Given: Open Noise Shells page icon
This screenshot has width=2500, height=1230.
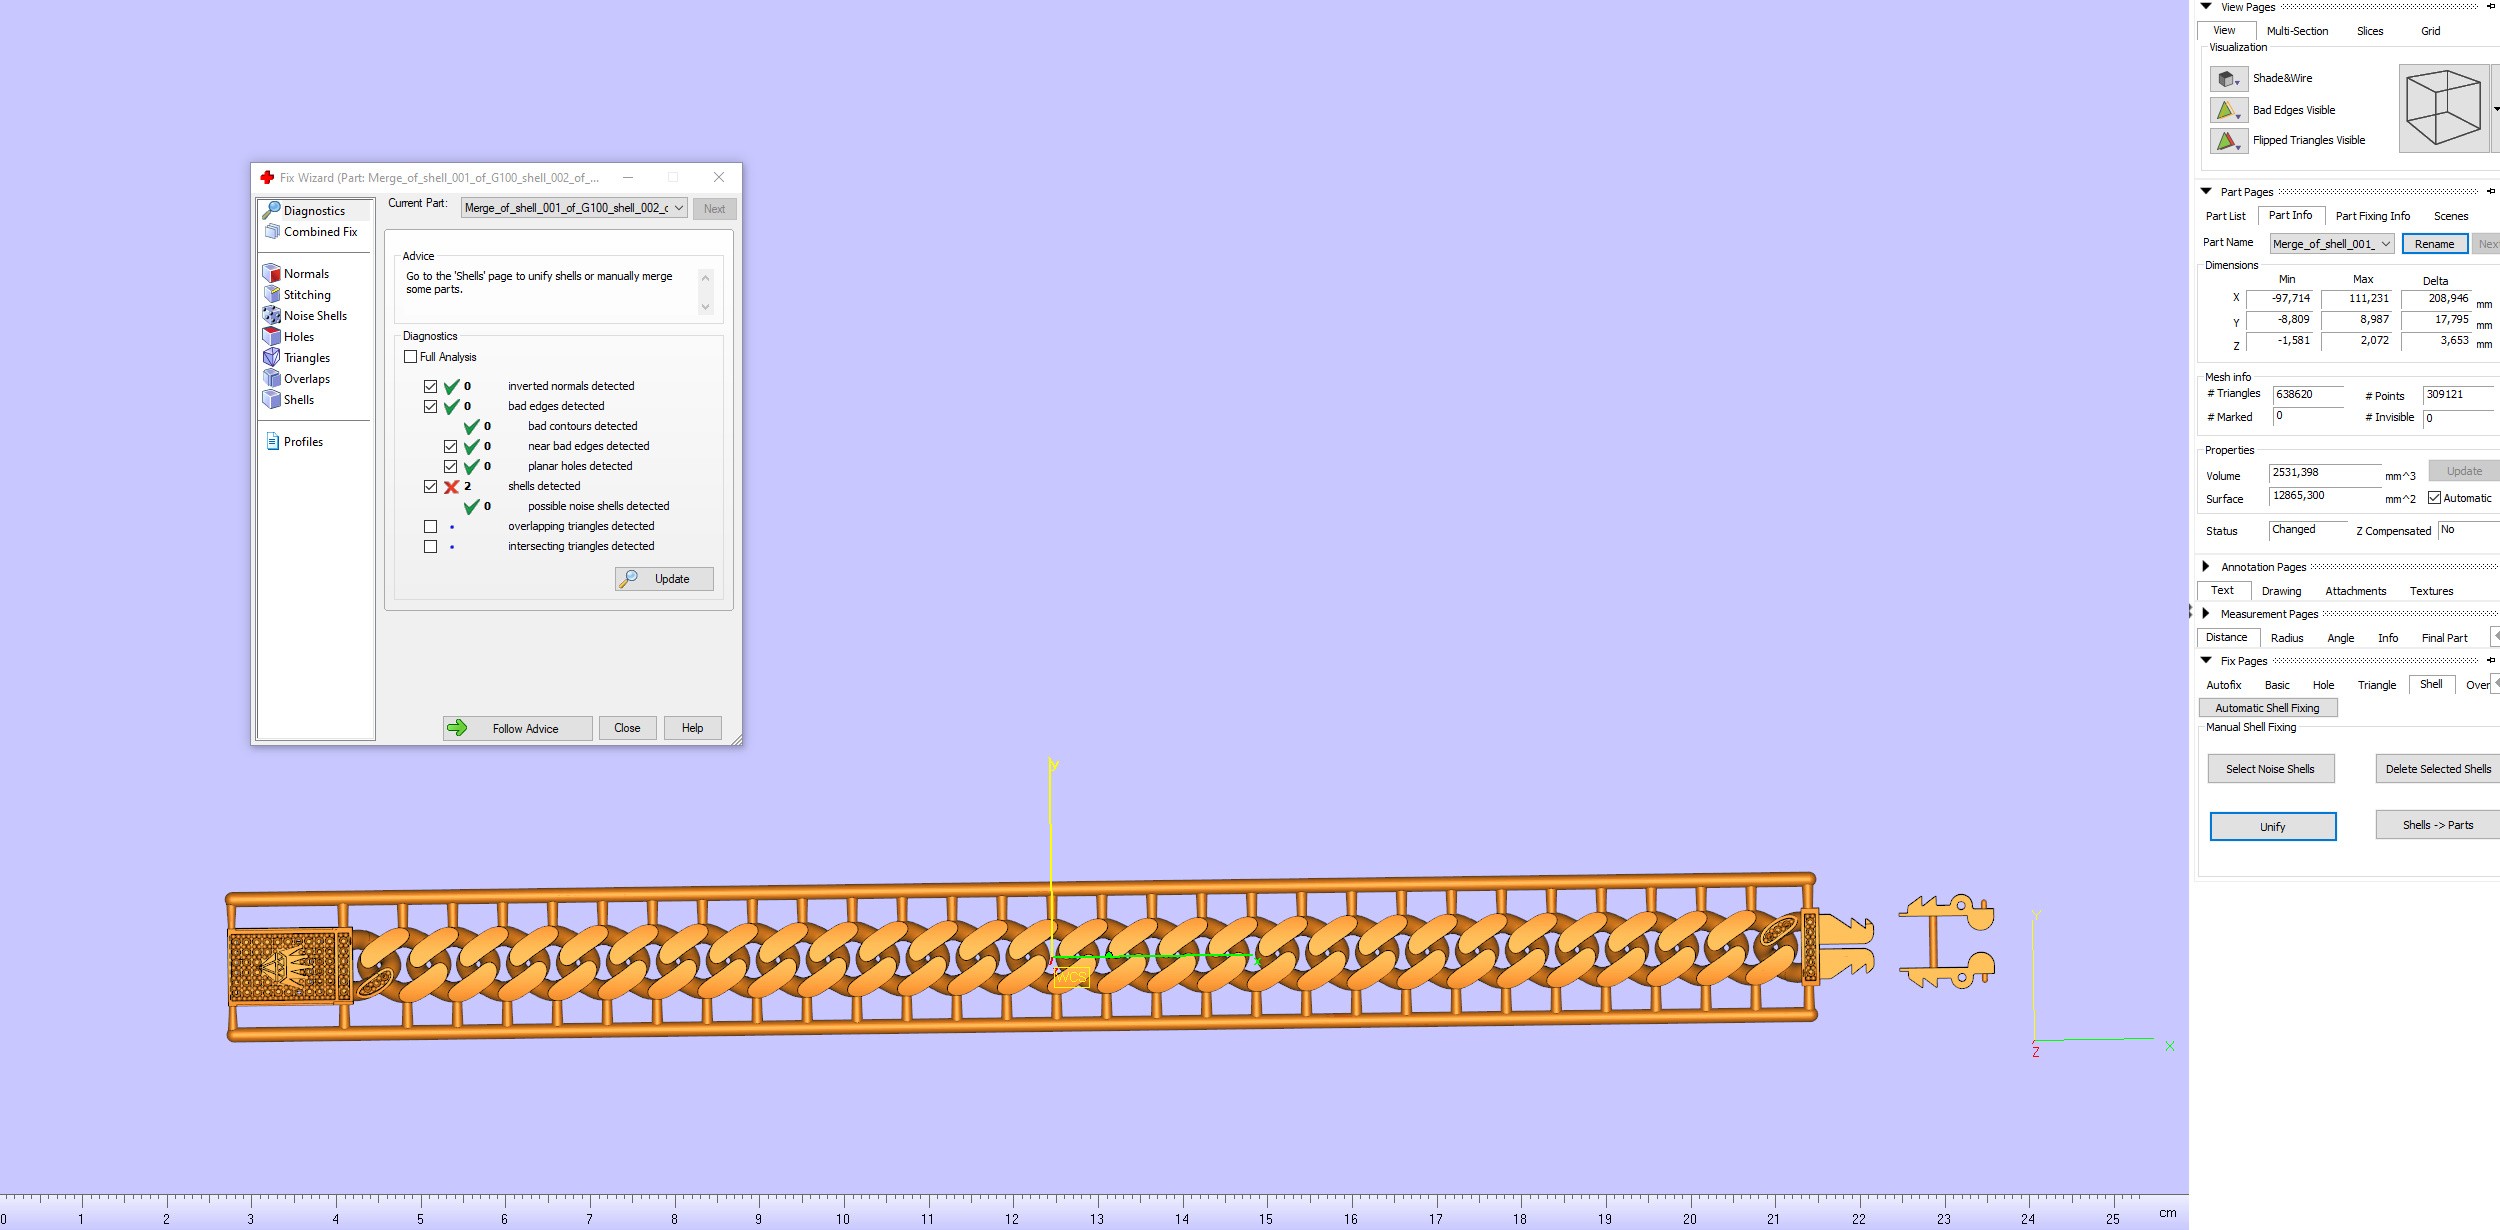Looking at the screenshot, I should [x=271, y=315].
